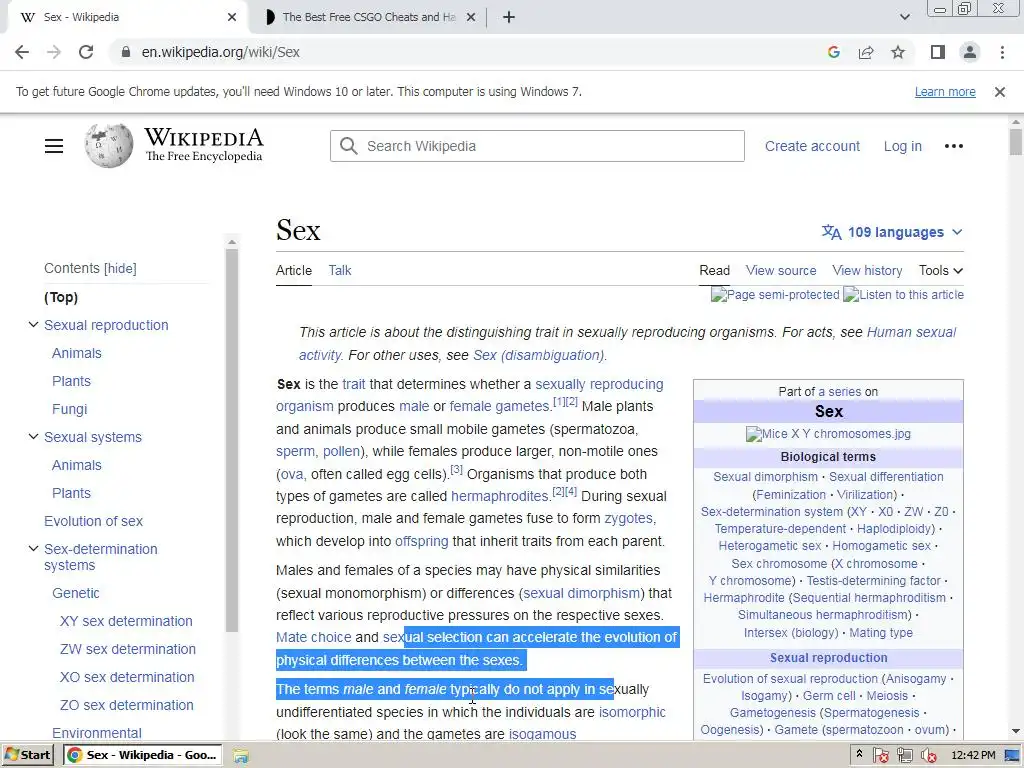Open the Genetic contents entry
Screen dimensions: 1024x768
pyautogui.click(x=76, y=593)
